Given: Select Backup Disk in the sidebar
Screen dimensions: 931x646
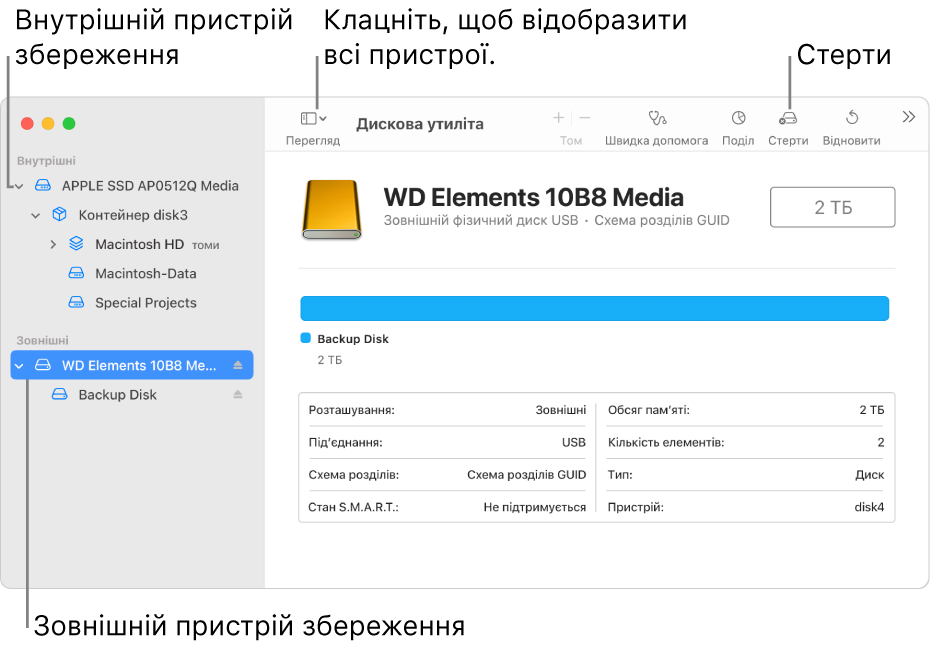Looking at the screenshot, I should click(118, 395).
